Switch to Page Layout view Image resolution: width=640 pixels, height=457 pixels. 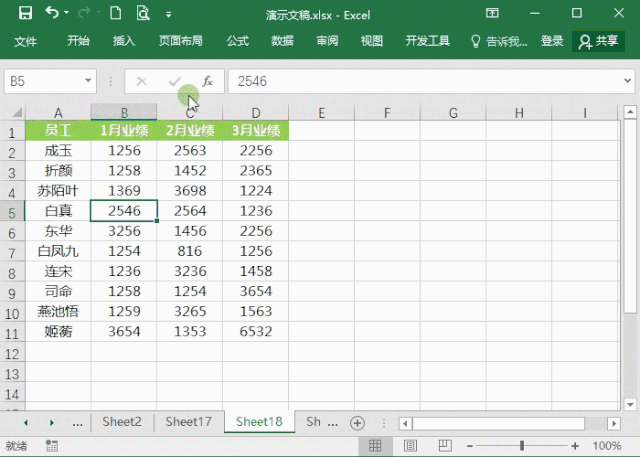(x=407, y=446)
